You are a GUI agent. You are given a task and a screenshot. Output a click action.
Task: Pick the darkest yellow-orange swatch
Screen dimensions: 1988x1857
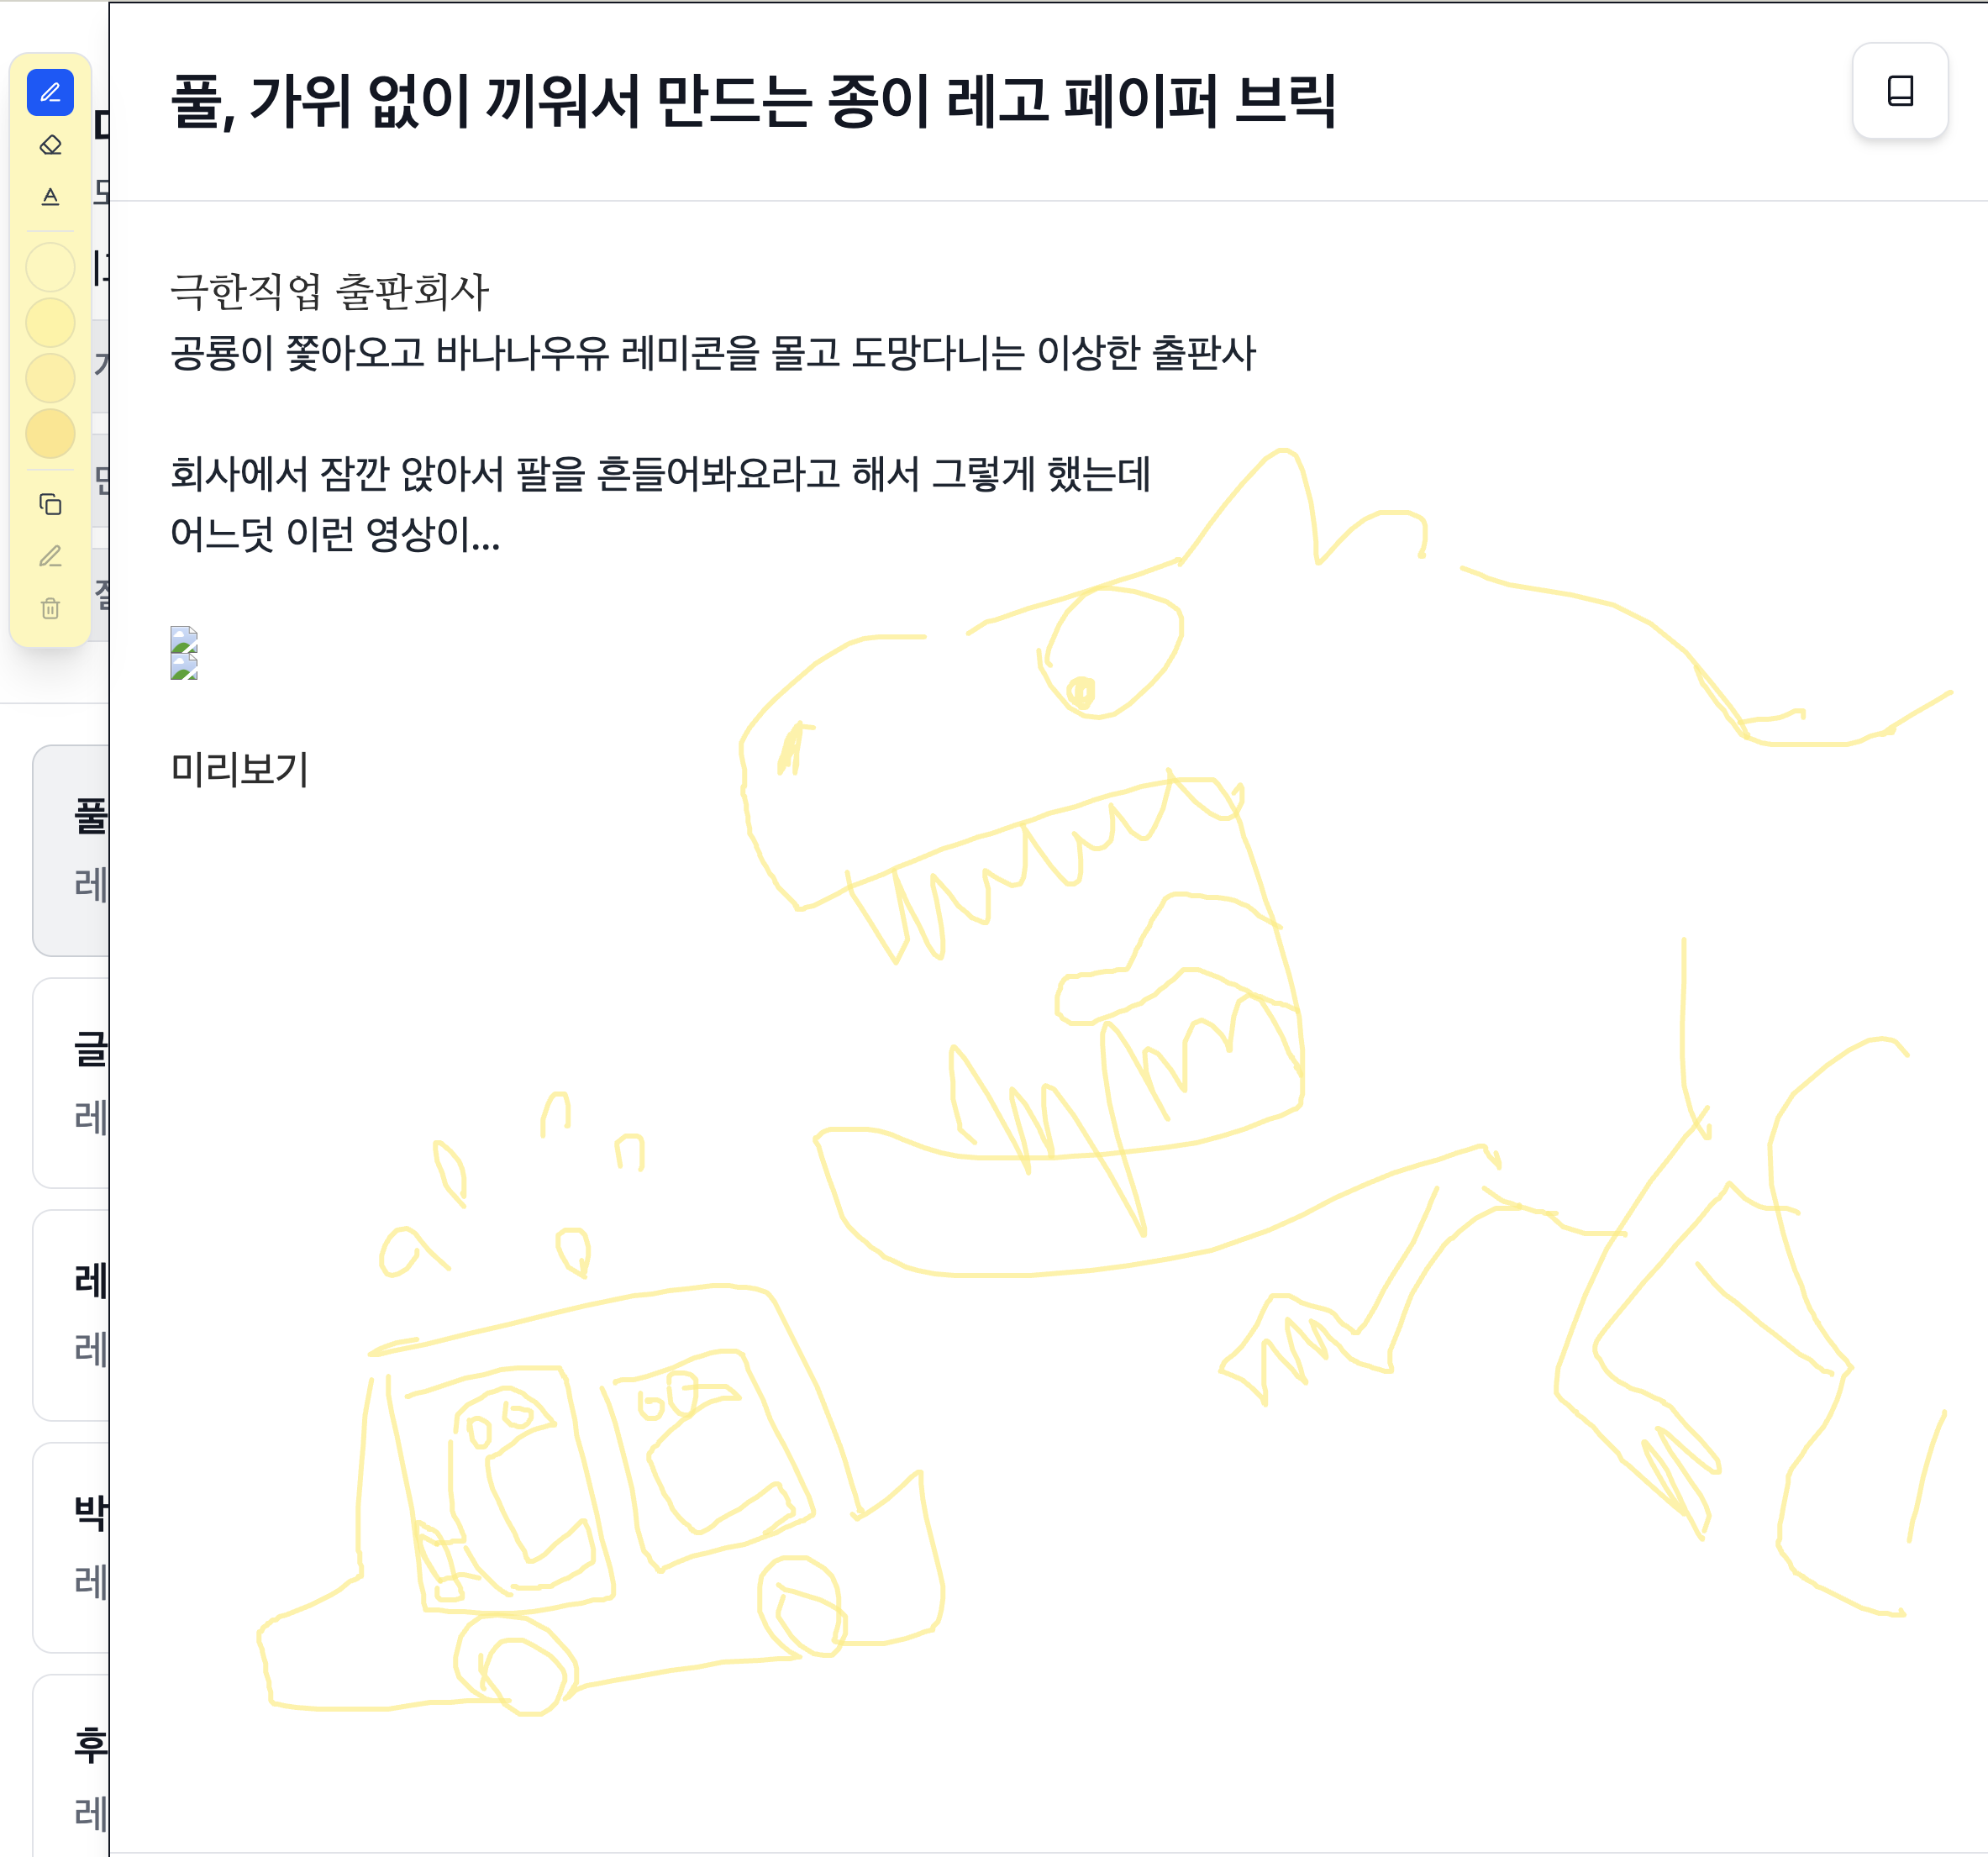50,433
